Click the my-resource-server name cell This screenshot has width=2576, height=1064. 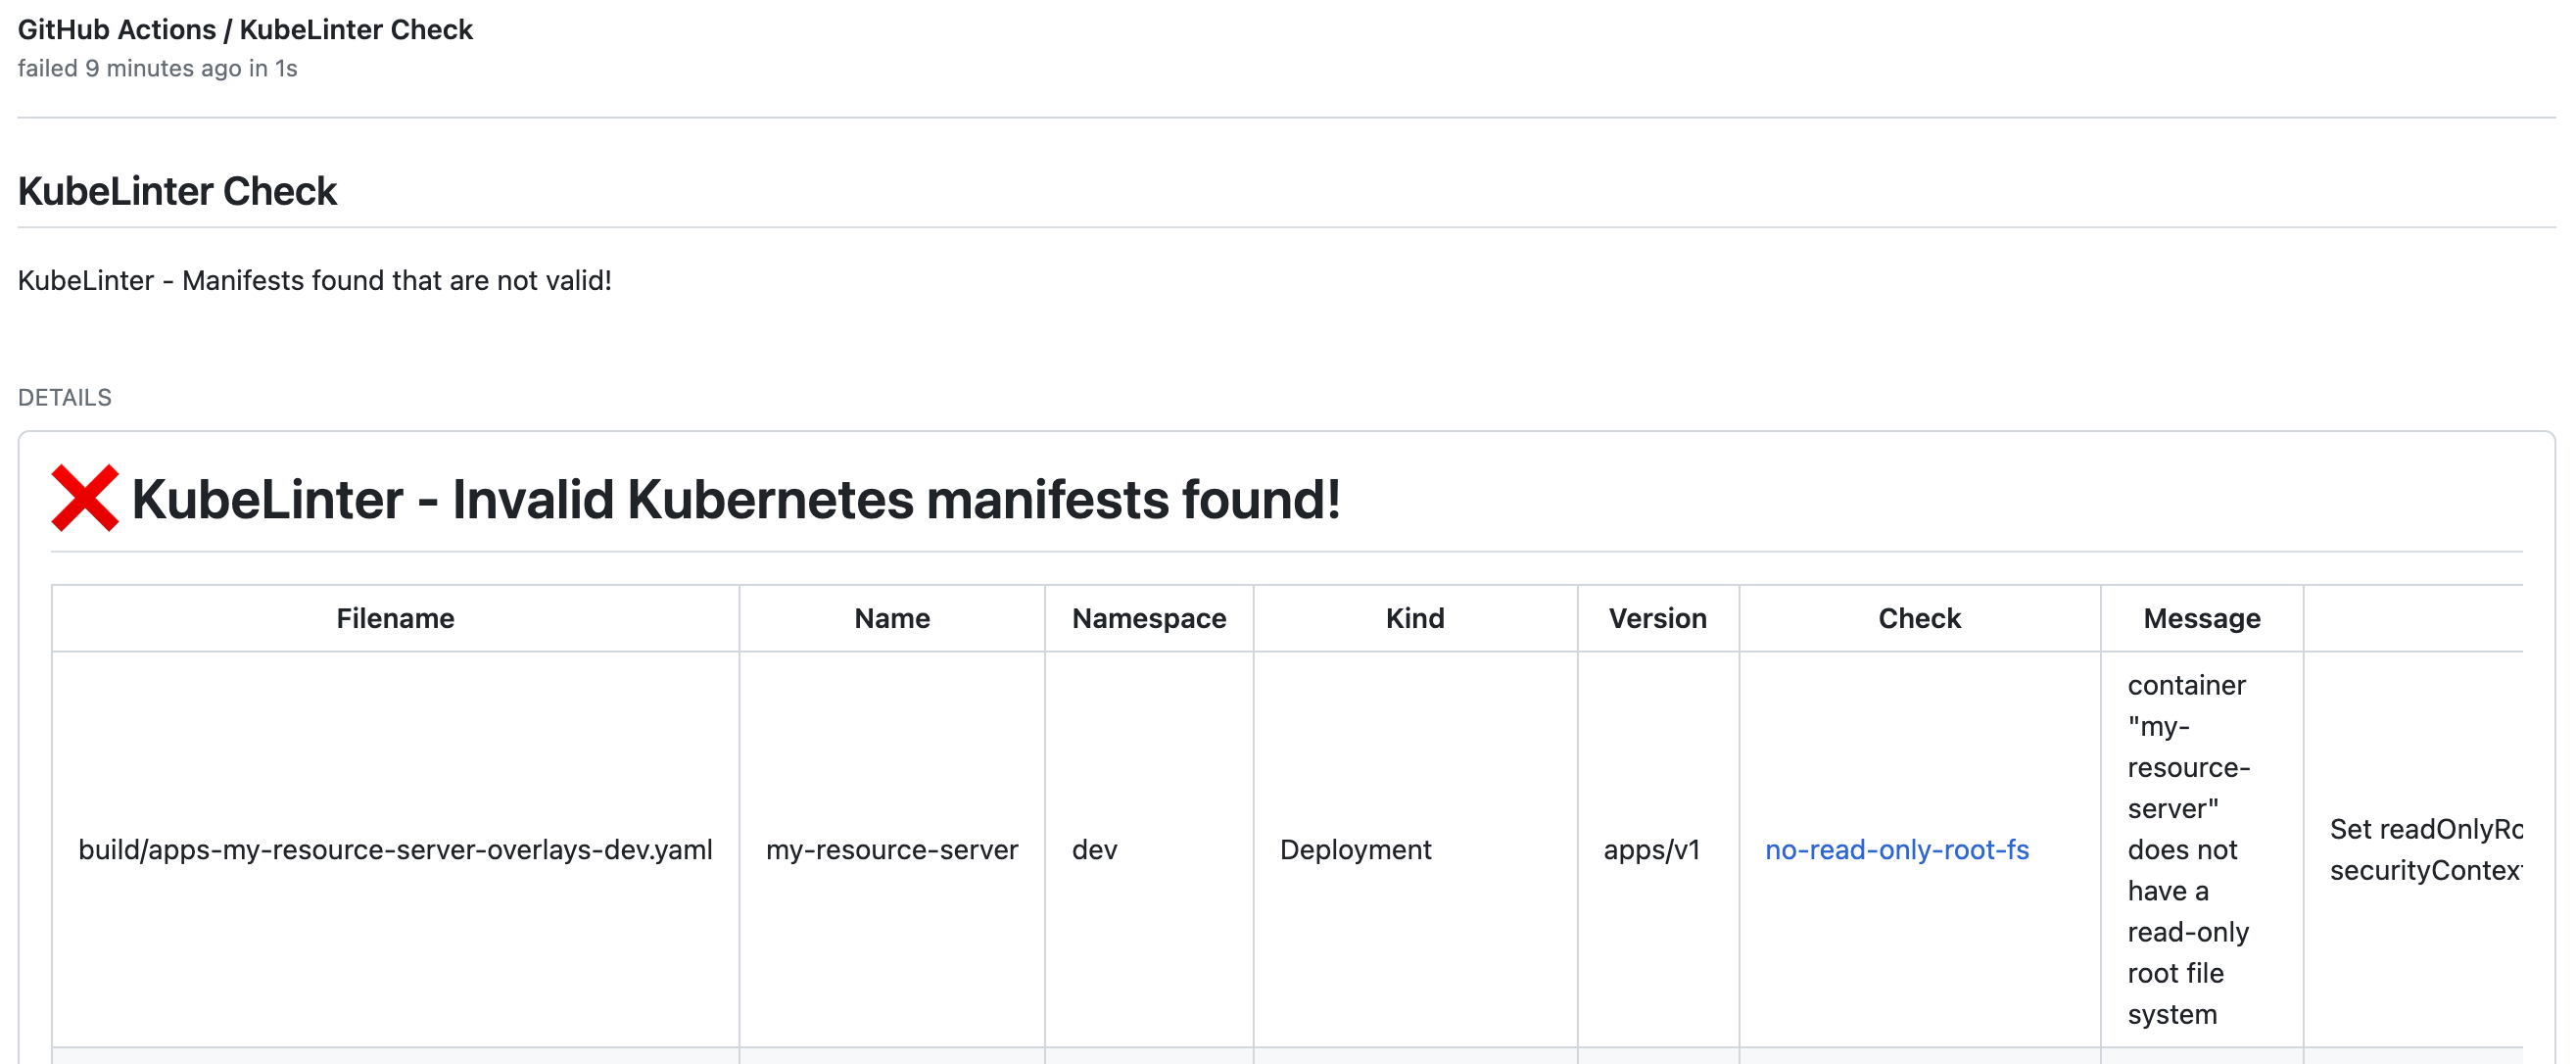coord(891,849)
